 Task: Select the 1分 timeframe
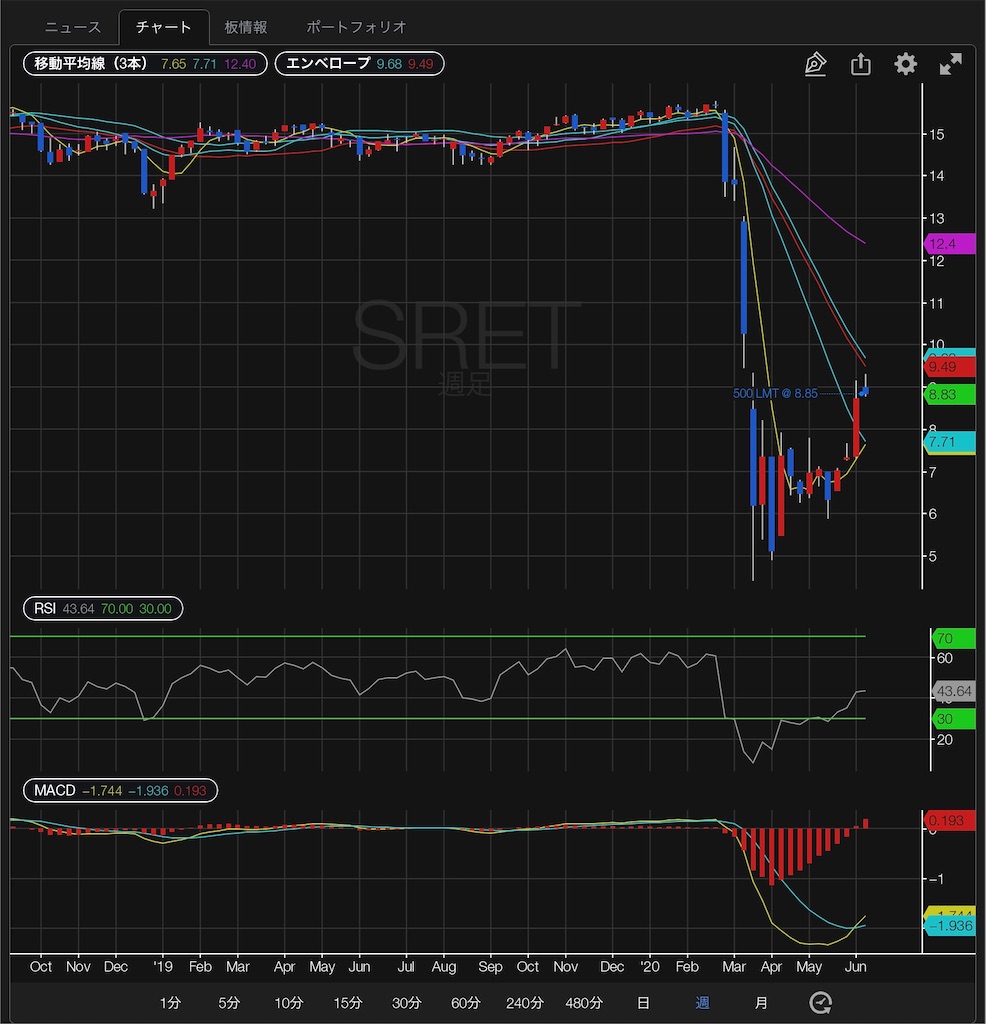tap(170, 1002)
